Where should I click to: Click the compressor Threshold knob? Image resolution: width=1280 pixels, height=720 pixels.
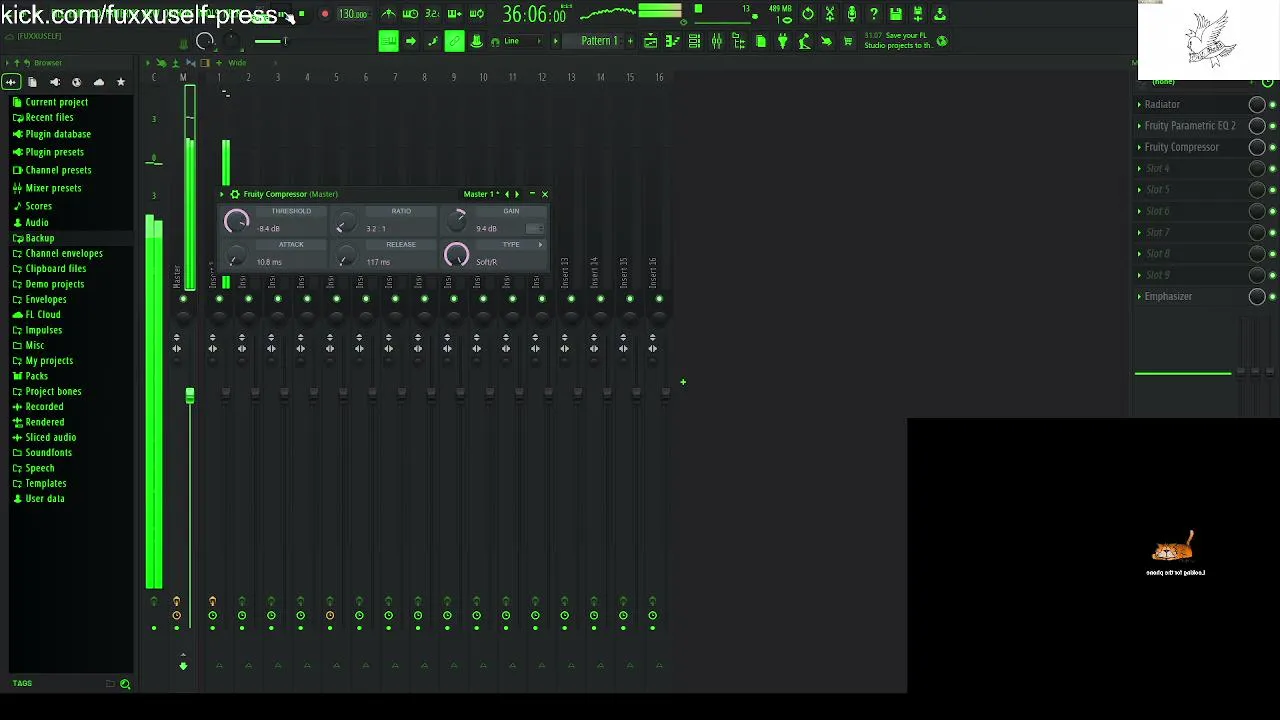tap(236, 222)
